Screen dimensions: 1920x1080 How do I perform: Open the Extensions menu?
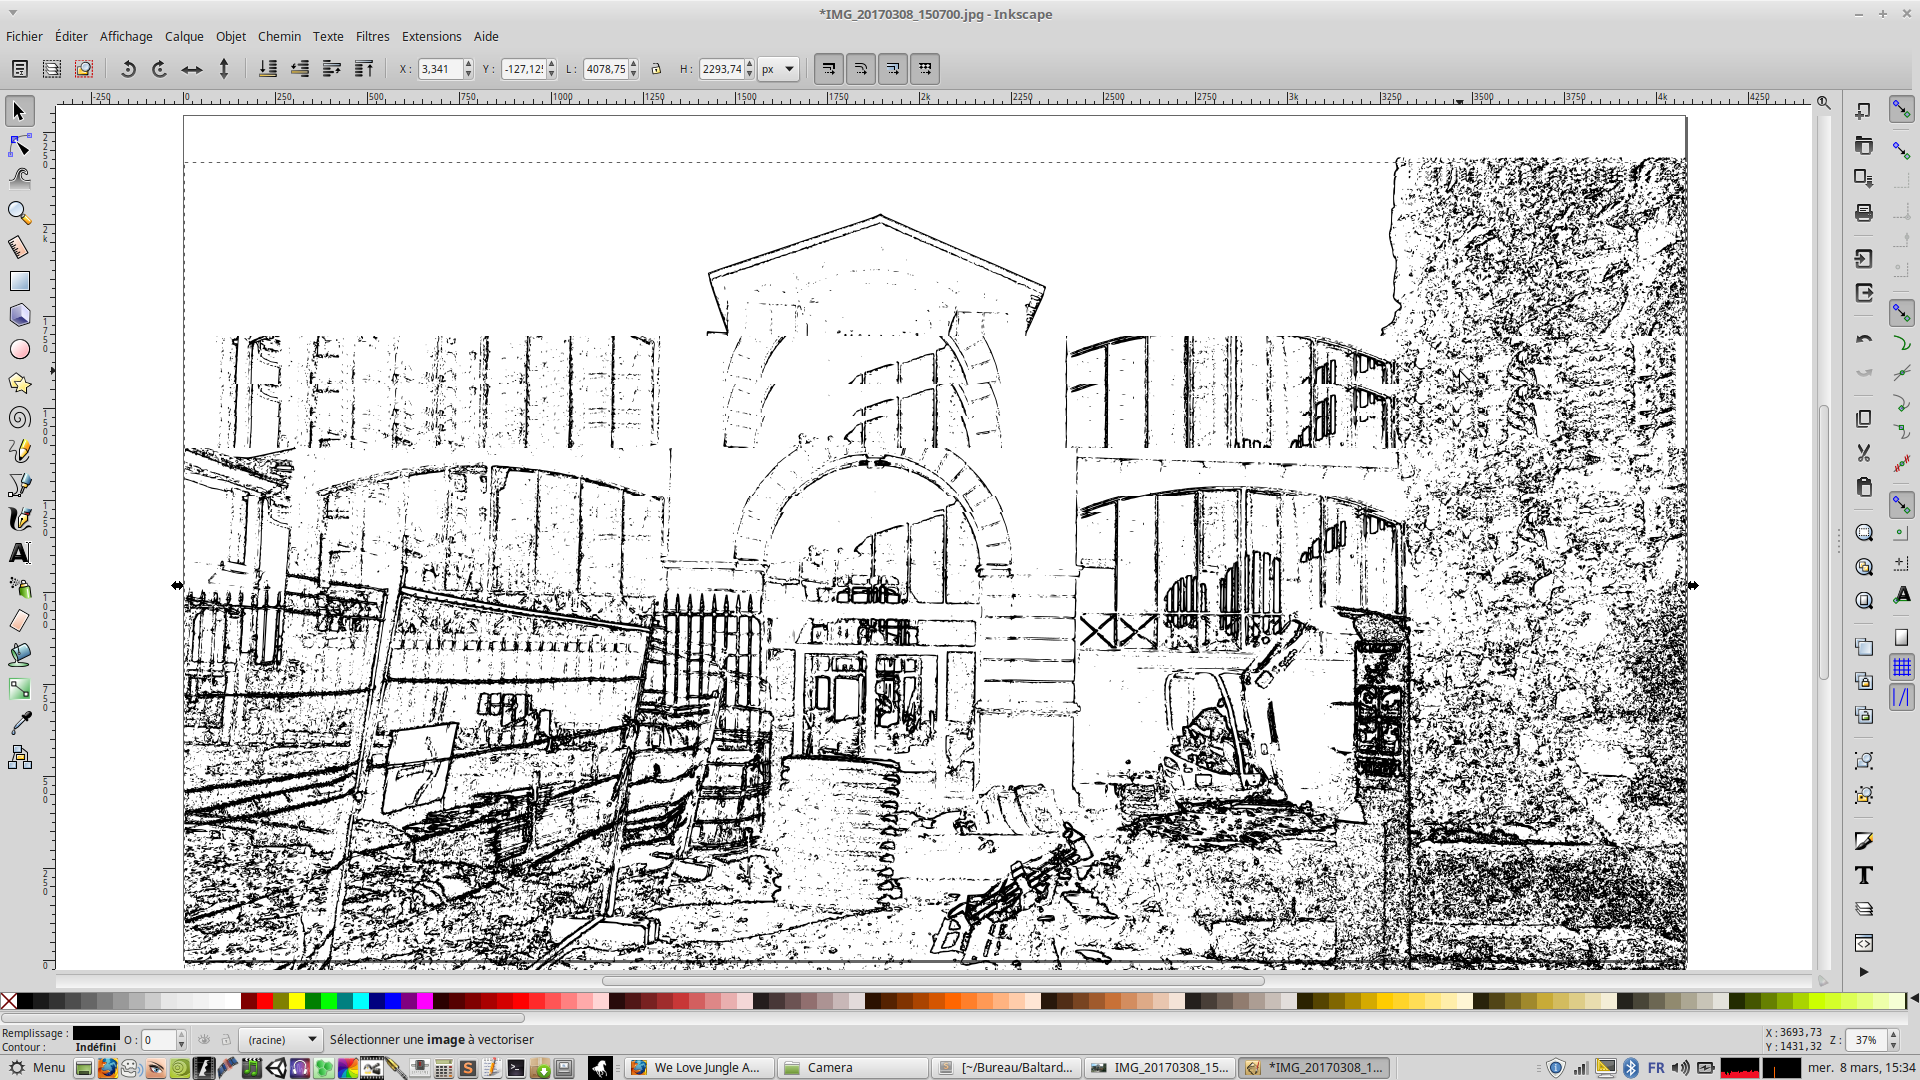point(431,36)
